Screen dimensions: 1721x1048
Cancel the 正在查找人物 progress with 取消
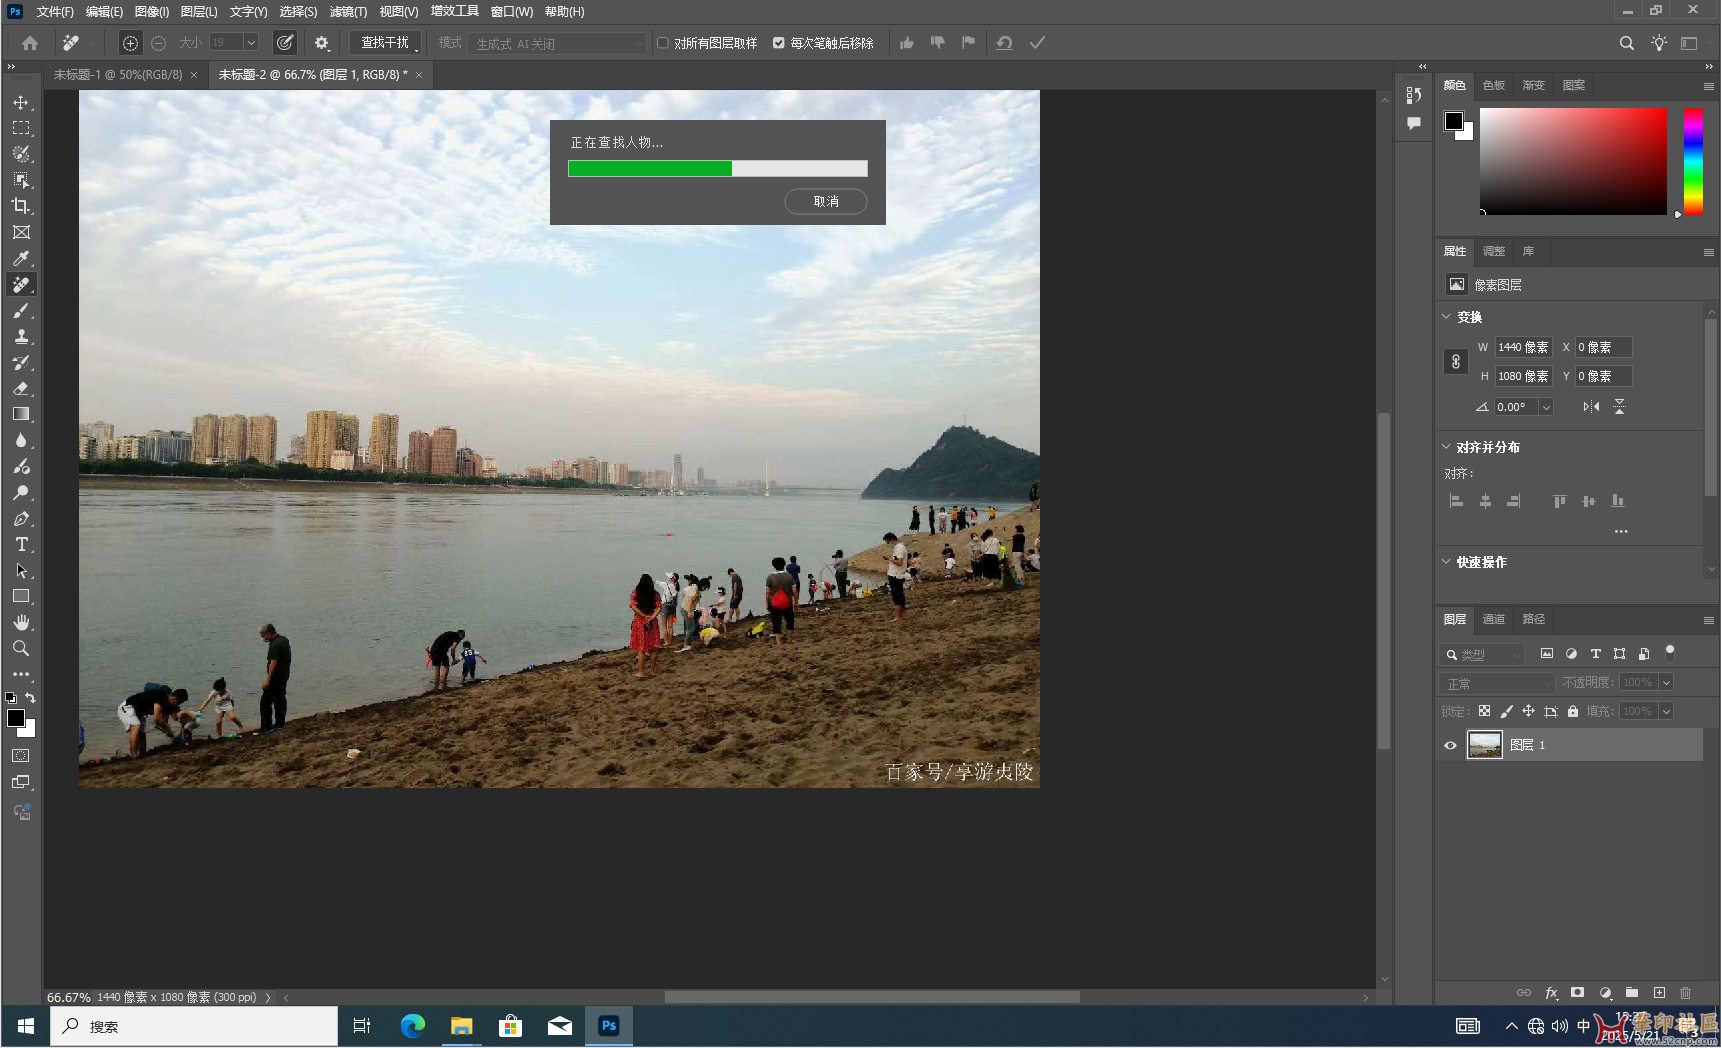(x=826, y=202)
